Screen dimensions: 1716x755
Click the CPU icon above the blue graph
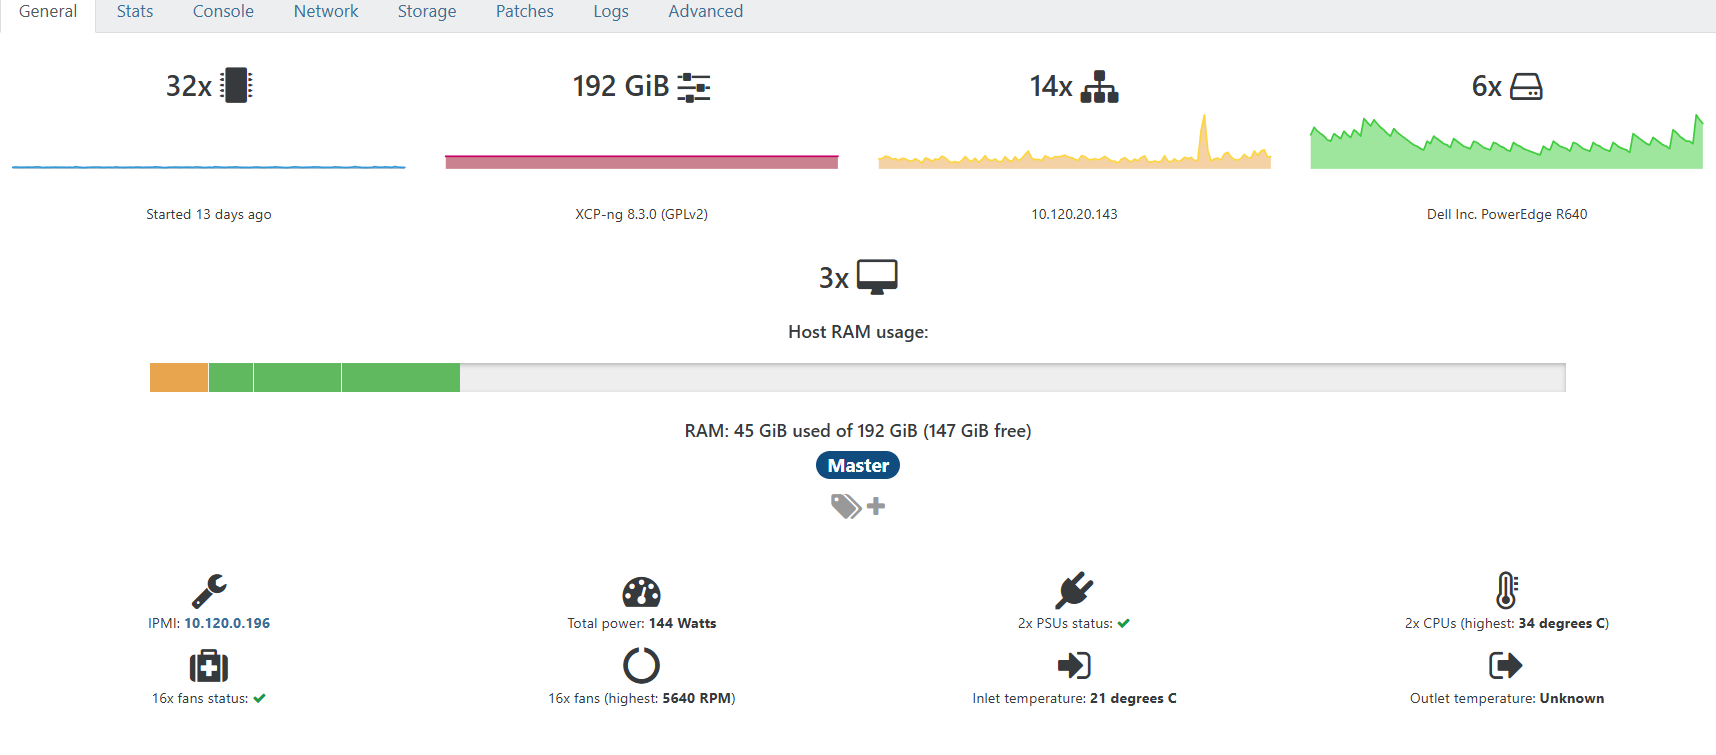point(237,85)
